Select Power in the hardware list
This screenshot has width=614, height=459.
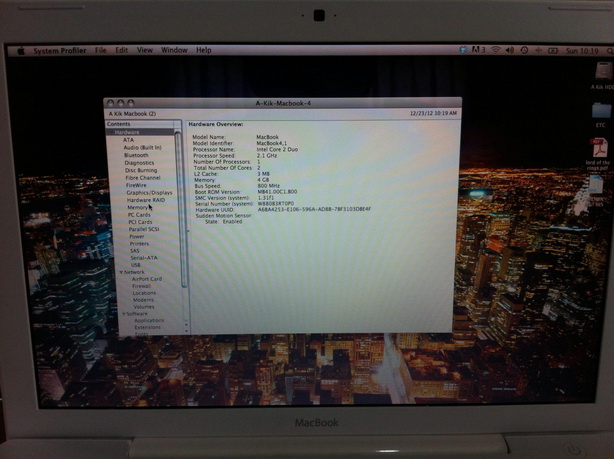pos(137,237)
